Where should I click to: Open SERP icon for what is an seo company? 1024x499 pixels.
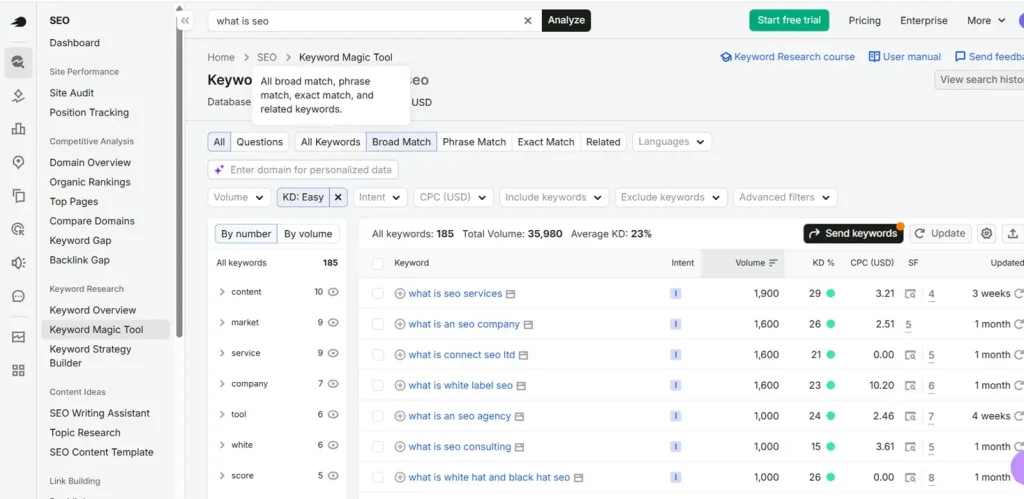coord(528,325)
